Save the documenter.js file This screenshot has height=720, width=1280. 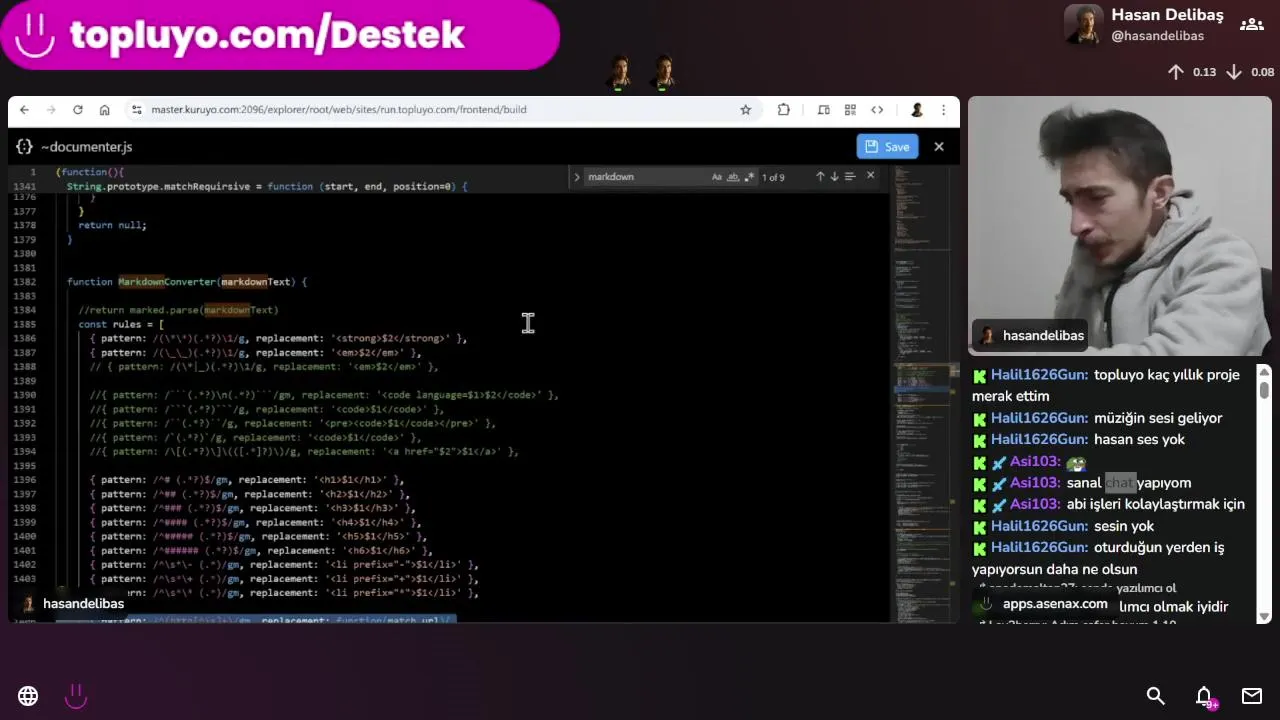point(887,147)
